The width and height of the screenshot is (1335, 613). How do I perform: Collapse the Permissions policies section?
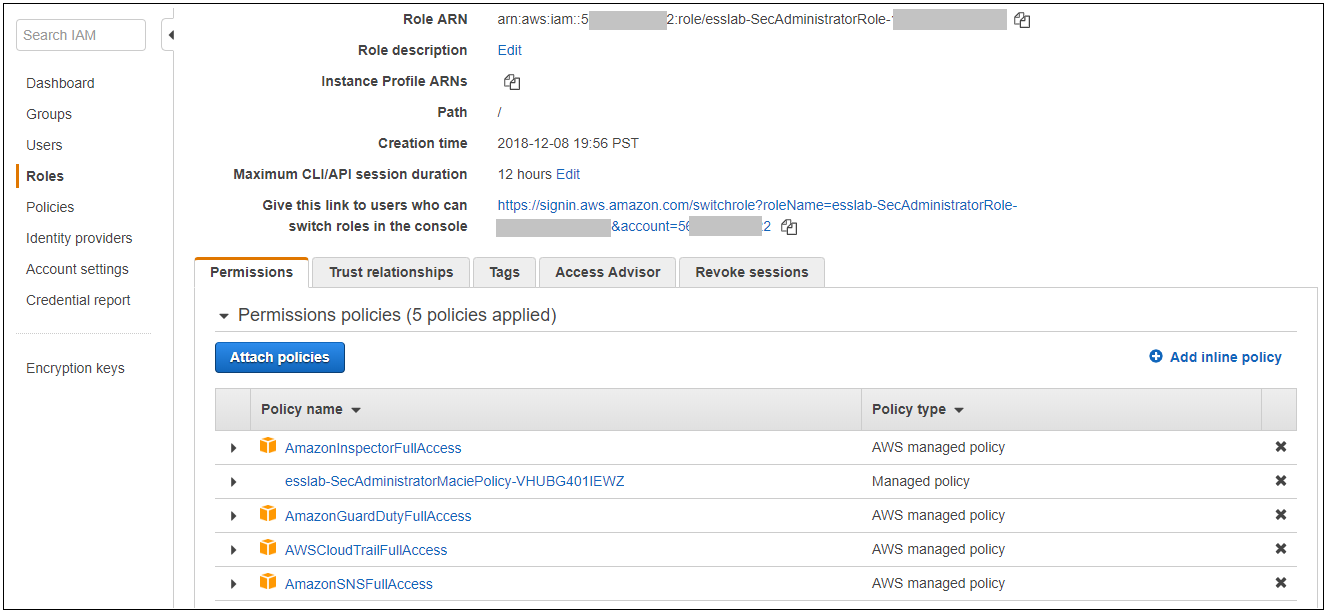[x=224, y=316]
